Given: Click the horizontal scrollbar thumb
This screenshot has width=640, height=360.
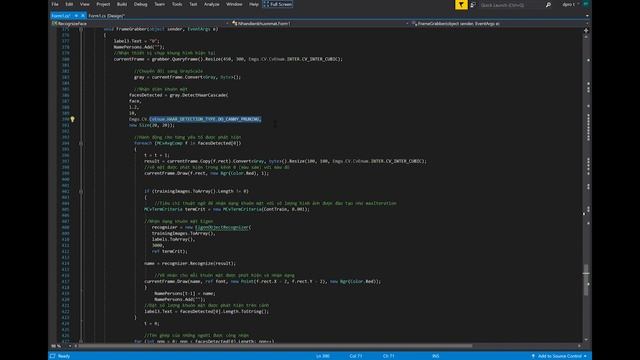Looking at the screenshot, I should pyautogui.click(x=276, y=346).
